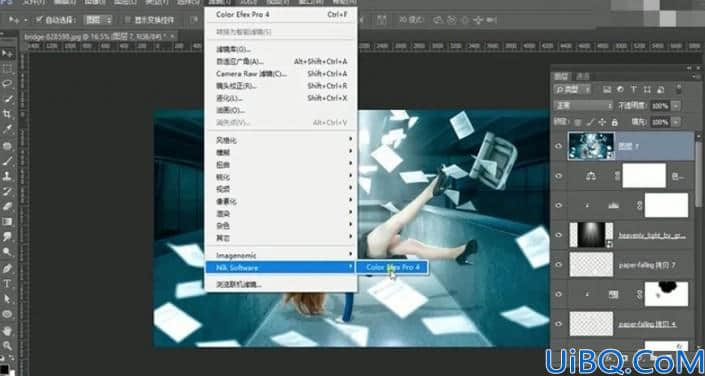Image resolution: width=705 pixels, height=376 pixels.
Task: Click the fill 100% value field
Action: [660, 122]
